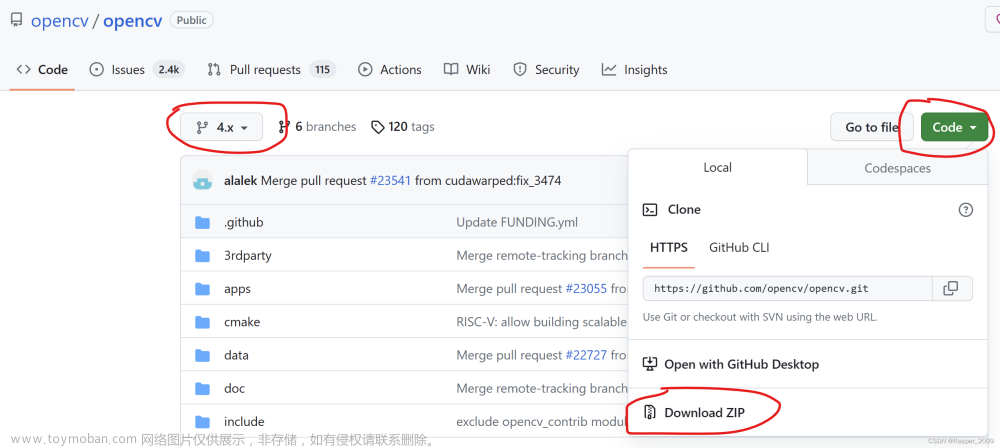1000x448 pixels.
Task: Click the folder icon for cmake
Action: pos(202,322)
